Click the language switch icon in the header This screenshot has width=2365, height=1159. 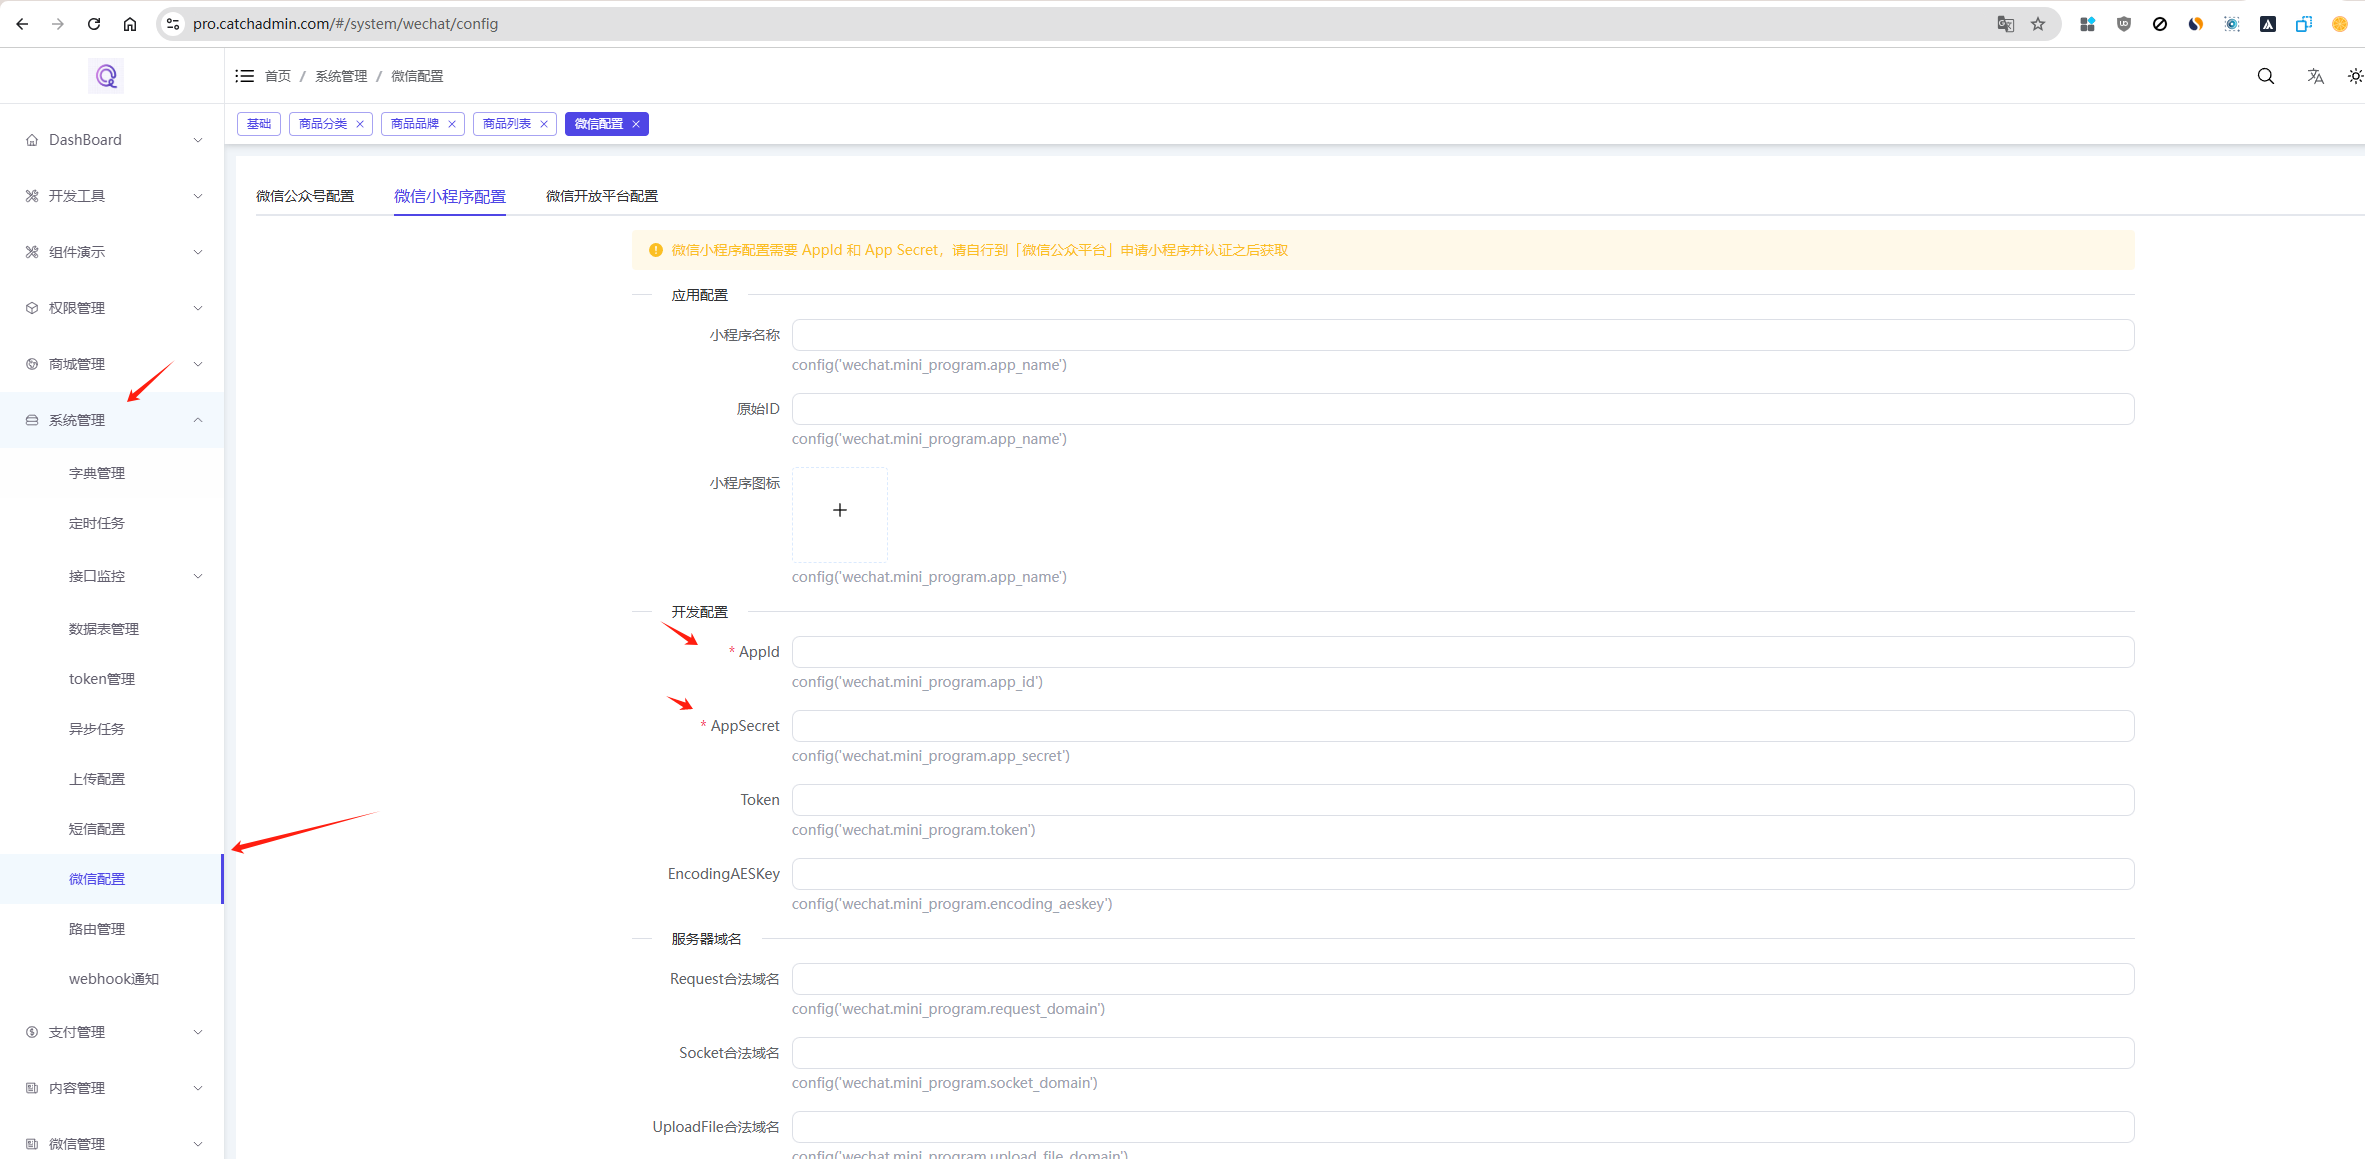[x=2315, y=76]
